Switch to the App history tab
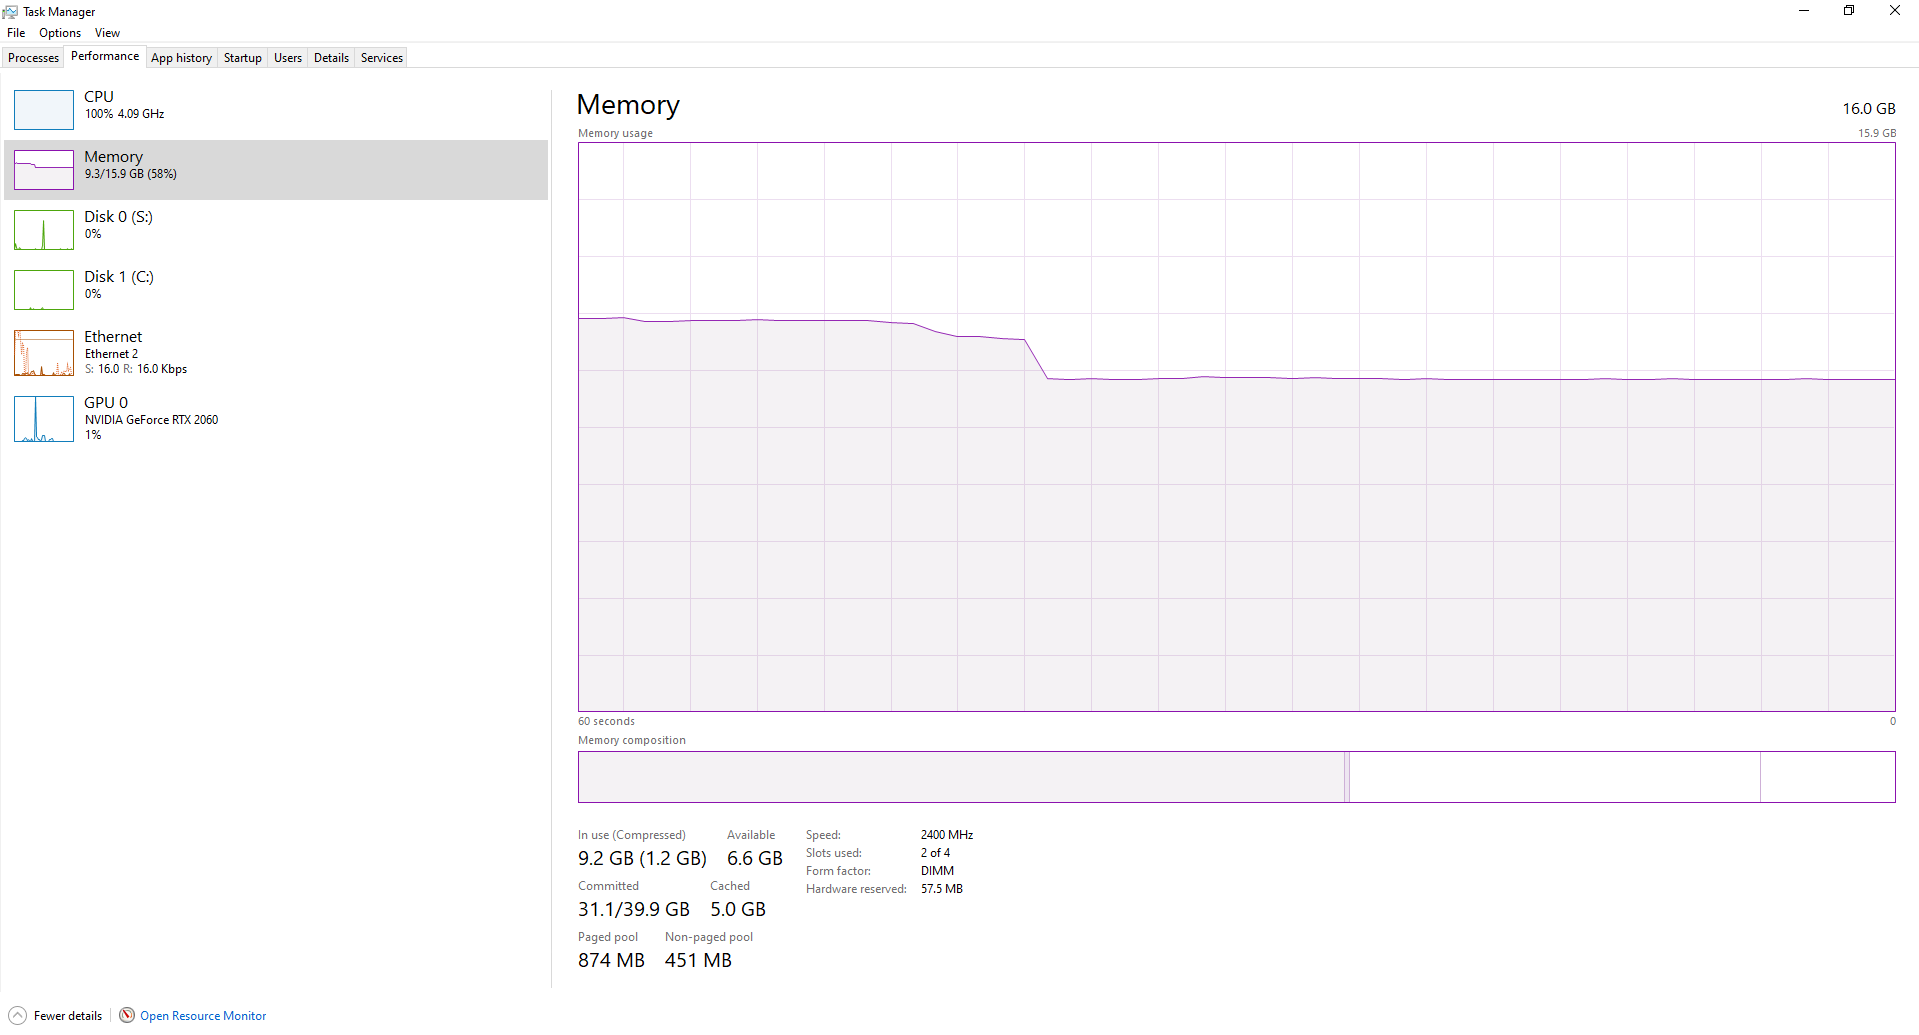The image size is (1919, 1035). pyautogui.click(x=181, y=58)
